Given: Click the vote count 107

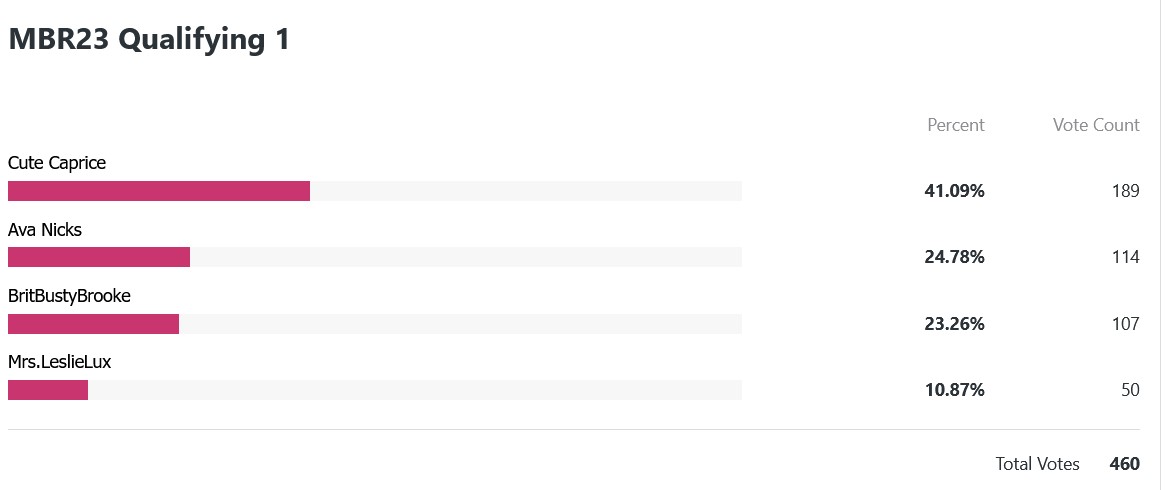Looking at the screenshot, I should point(1126,324).
